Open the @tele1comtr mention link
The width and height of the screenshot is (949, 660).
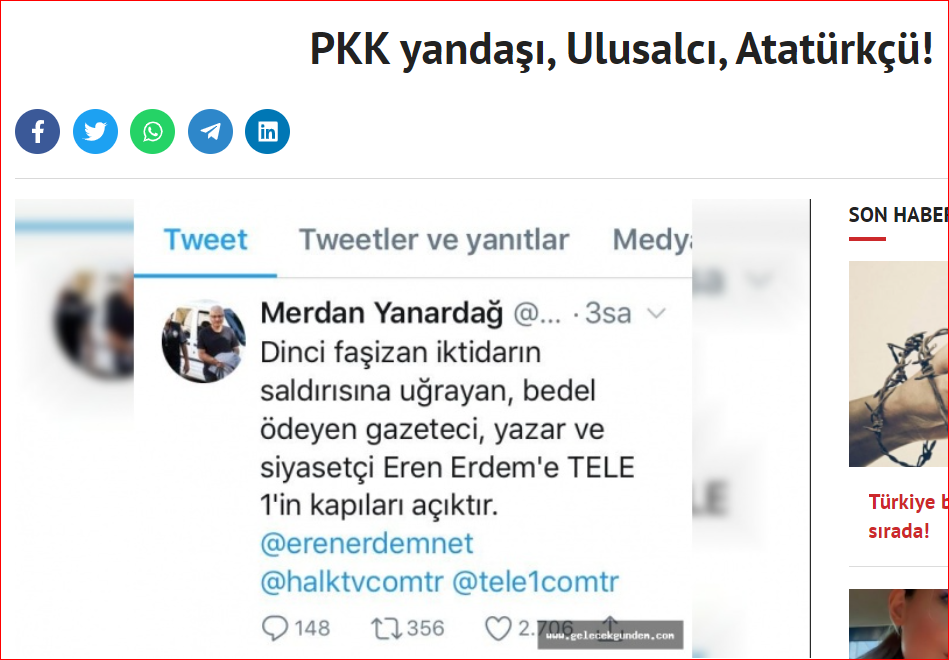pos(536,582)
